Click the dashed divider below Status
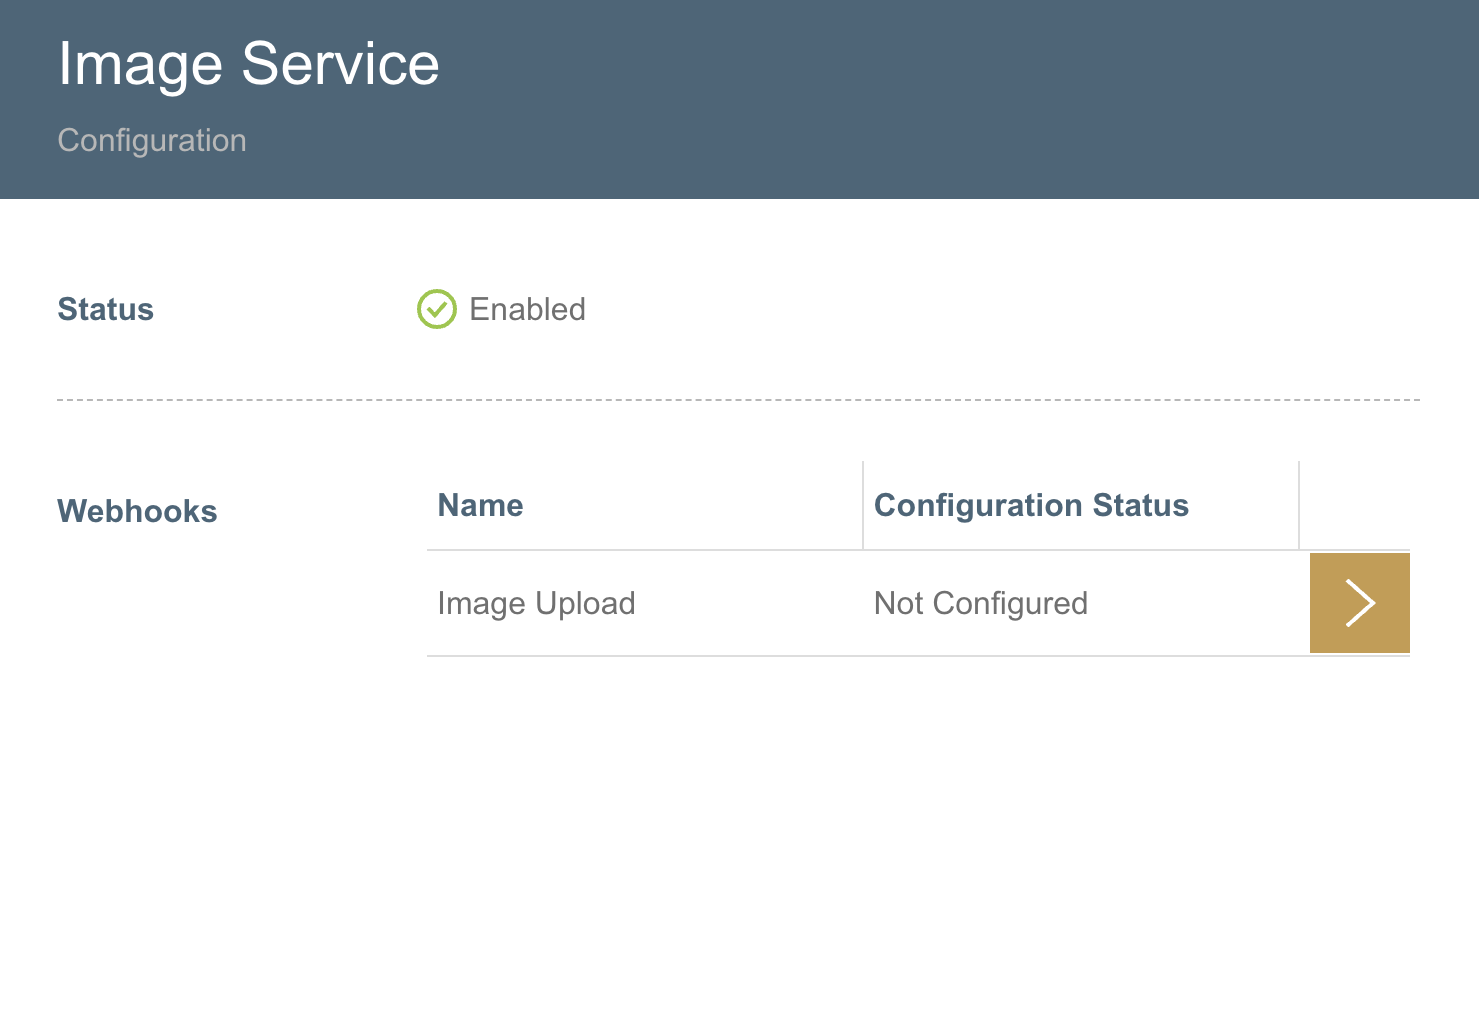 click(738, 400)
